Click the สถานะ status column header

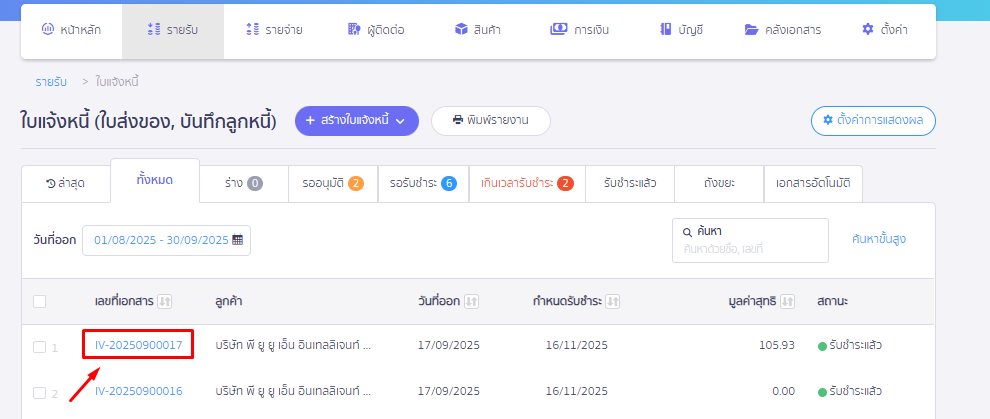(x=833, y=302)
